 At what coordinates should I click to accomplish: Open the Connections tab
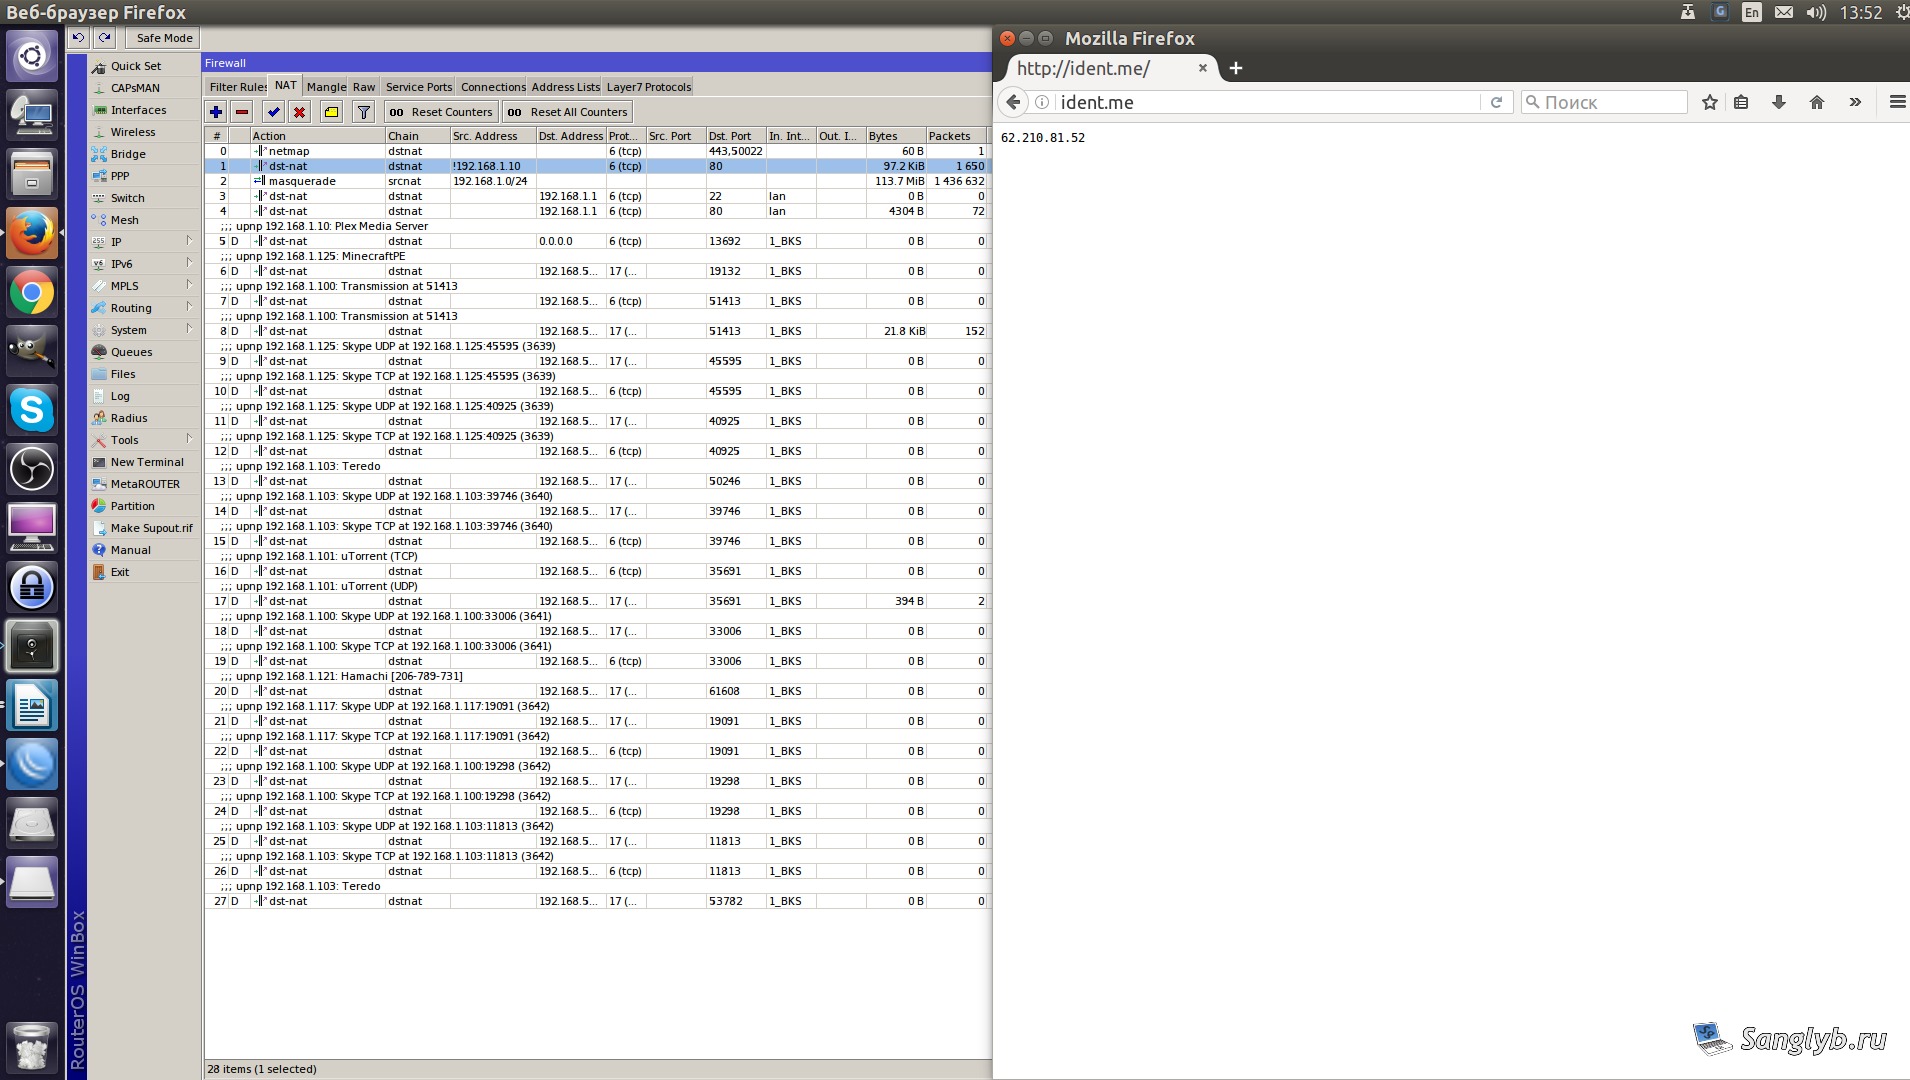tap(492, 87)
